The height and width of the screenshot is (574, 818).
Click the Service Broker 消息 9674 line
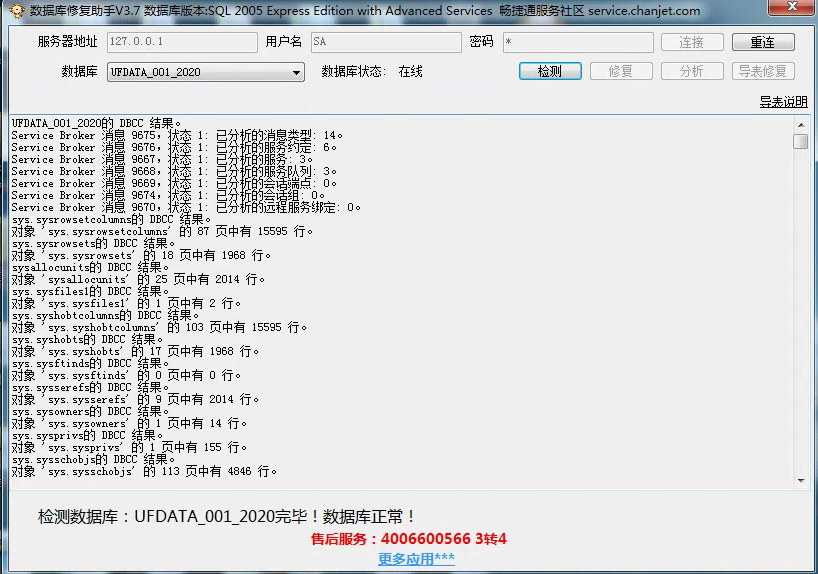(169, 195)
